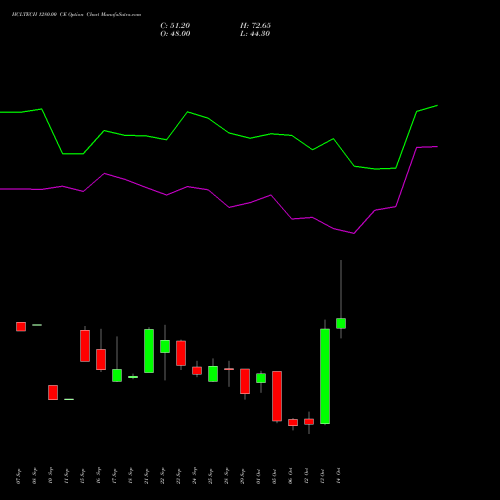Select the high value H: 72.65
This screenshot has width=500, height=500.
(255, 26)
